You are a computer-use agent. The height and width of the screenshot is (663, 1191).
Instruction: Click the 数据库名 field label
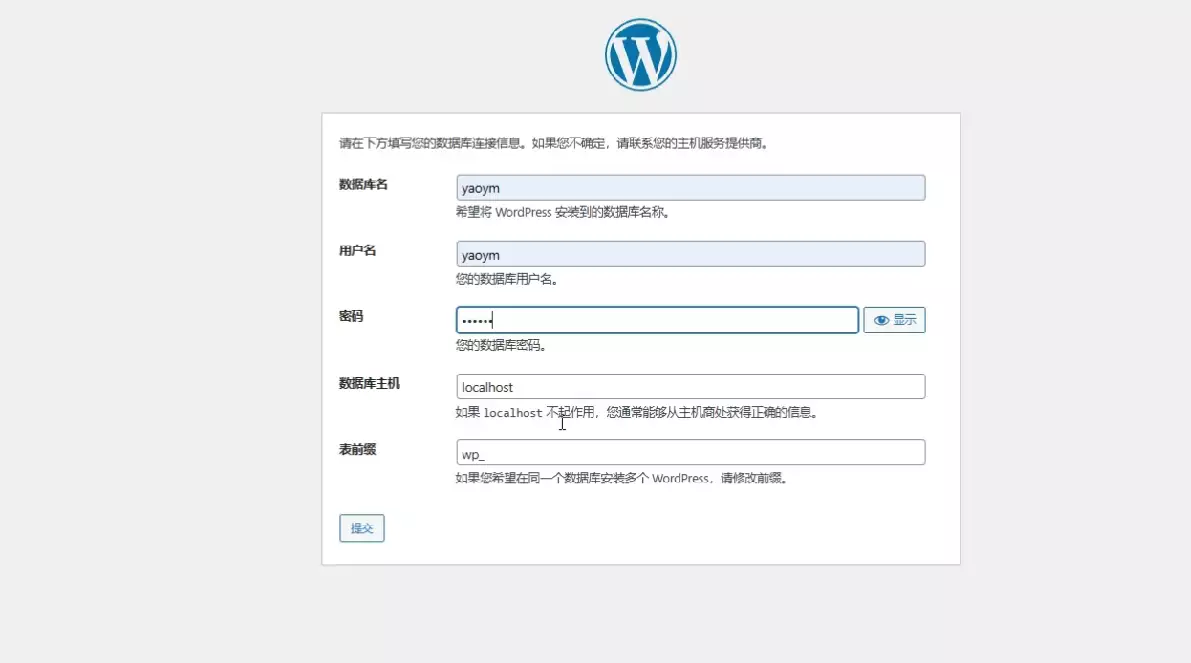tap(363, 184)
